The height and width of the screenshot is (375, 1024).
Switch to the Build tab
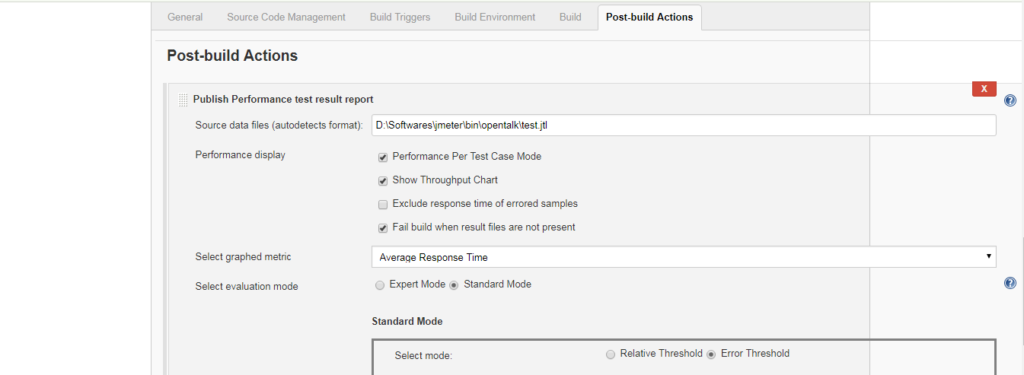point(570,18)
